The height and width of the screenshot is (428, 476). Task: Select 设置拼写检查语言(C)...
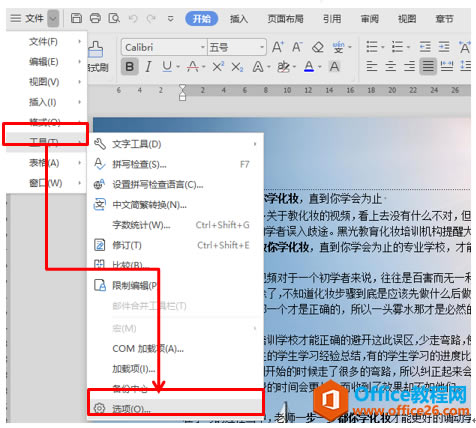175,184
